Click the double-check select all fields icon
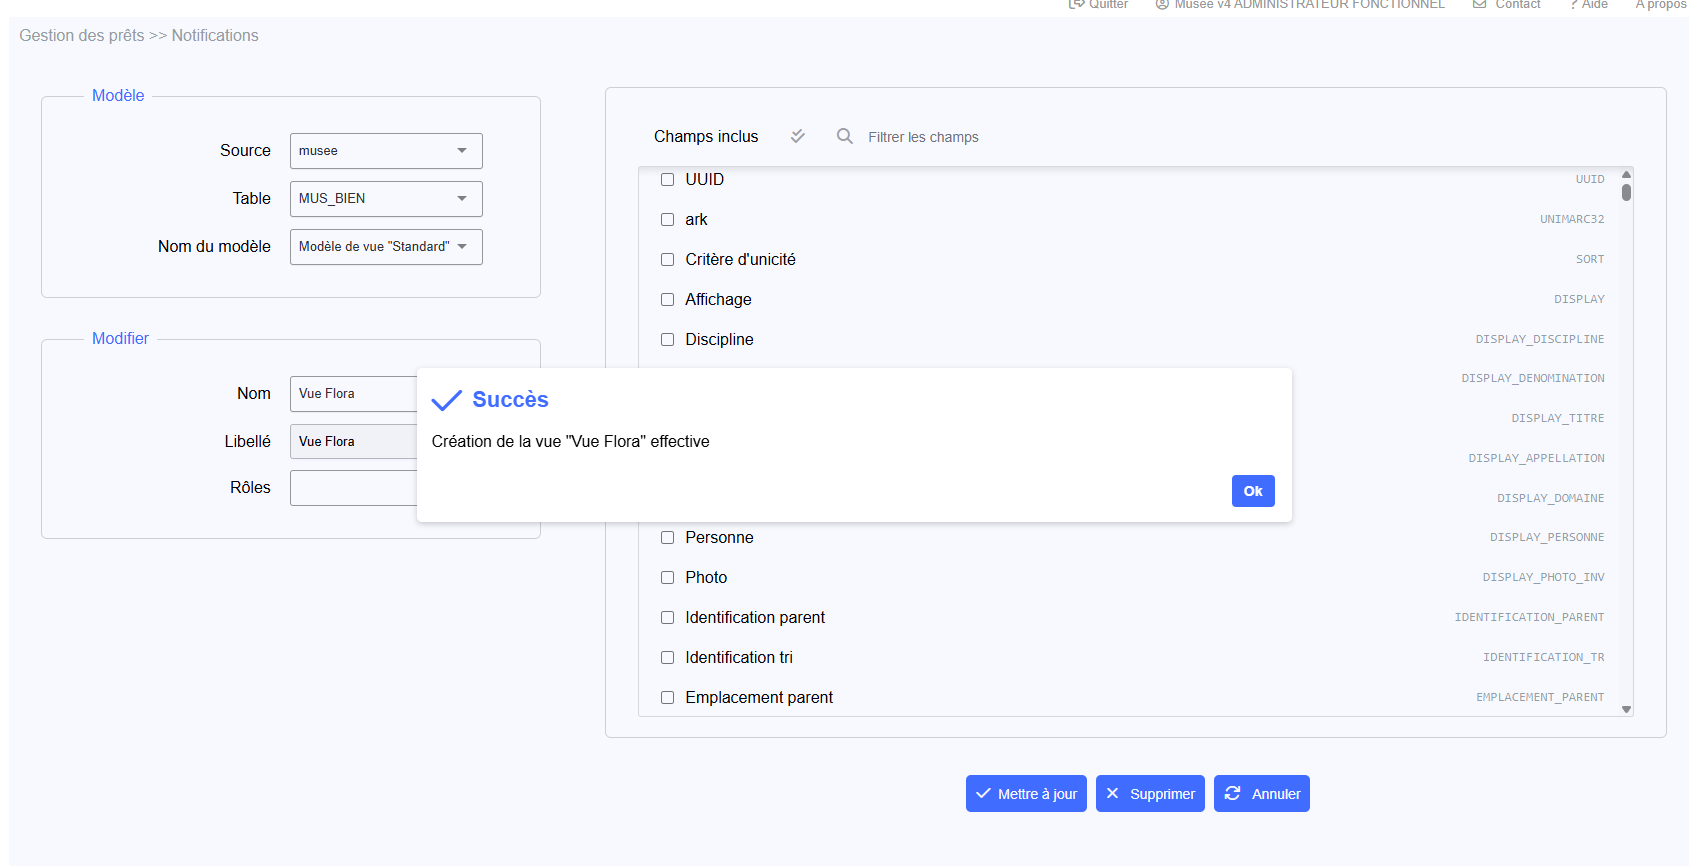This screenshot has height=866, width=1689. pyautogui.click(x=797, y=136)
